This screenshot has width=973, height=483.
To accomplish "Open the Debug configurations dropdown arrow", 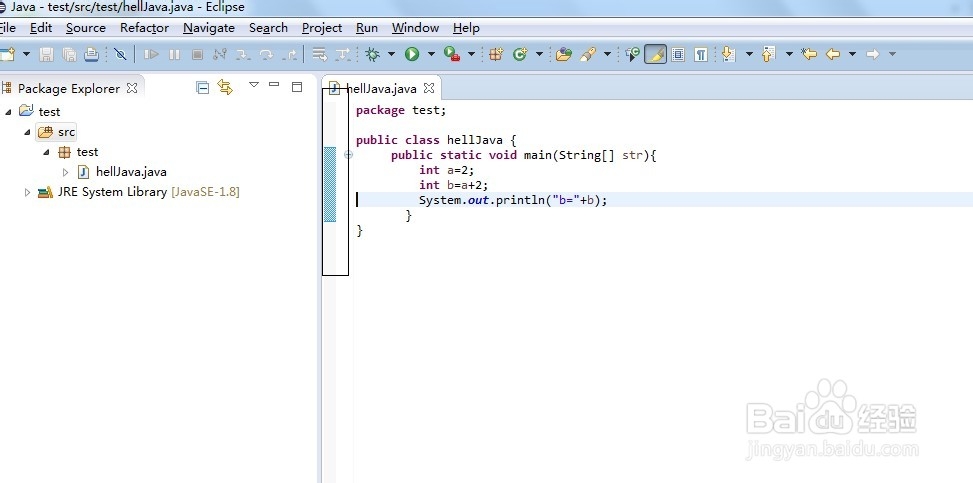I will (x=392, y=55).
